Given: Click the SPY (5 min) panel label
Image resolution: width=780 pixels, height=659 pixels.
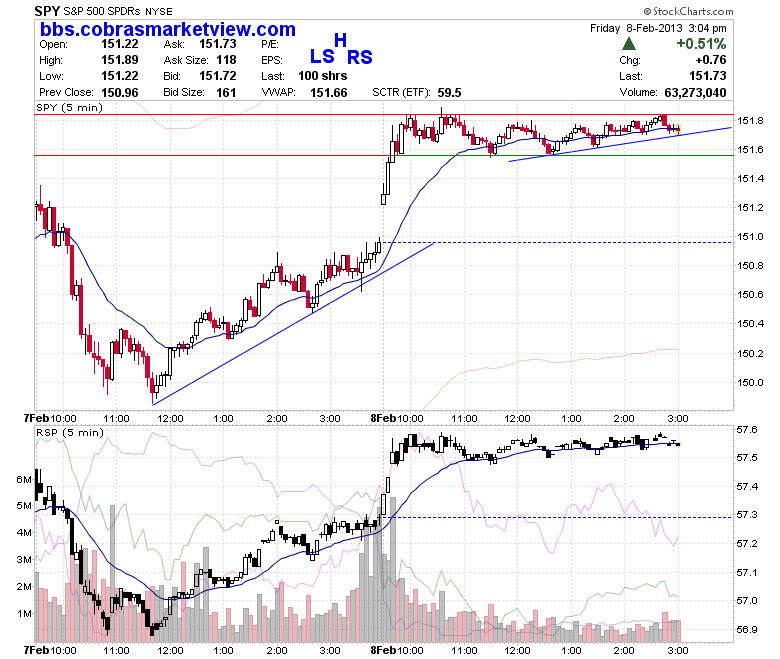Looking at the screenshot, I should pos(69,107).
